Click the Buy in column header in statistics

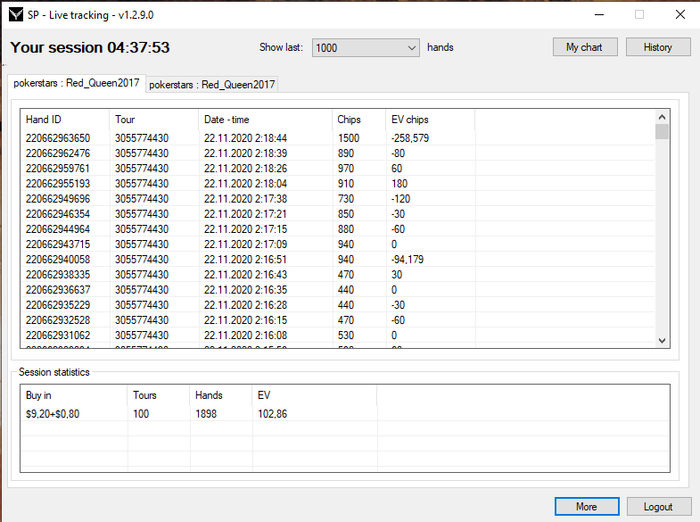74,395
